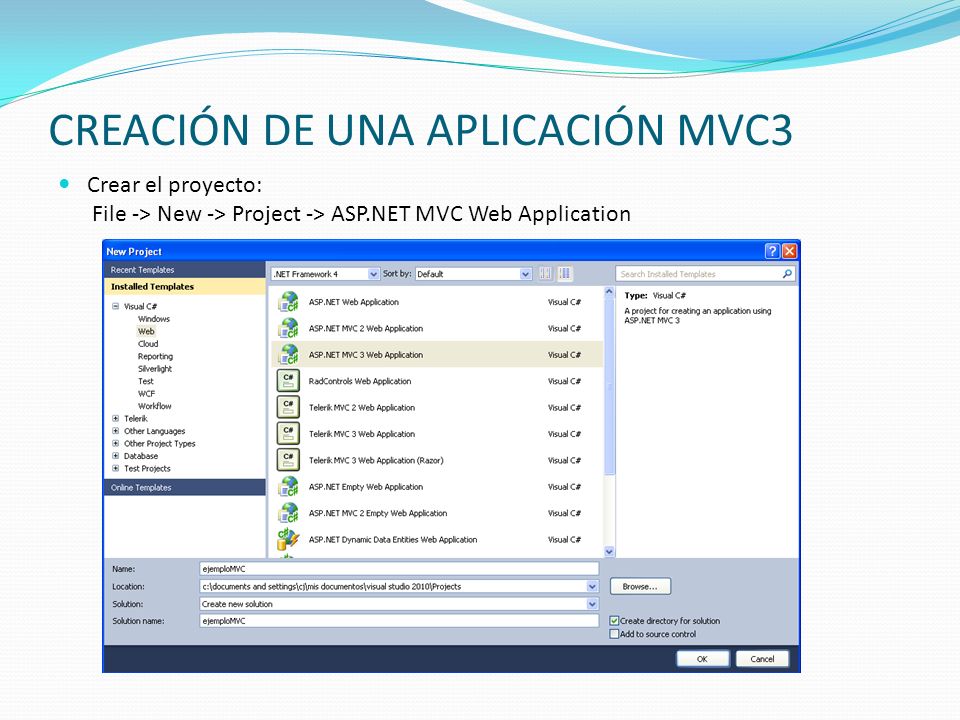Image resolution: width=960 pixels, height=720 pixels.
Task: Click the Name field containing ejemploMVC
Action: coord(399,569)
